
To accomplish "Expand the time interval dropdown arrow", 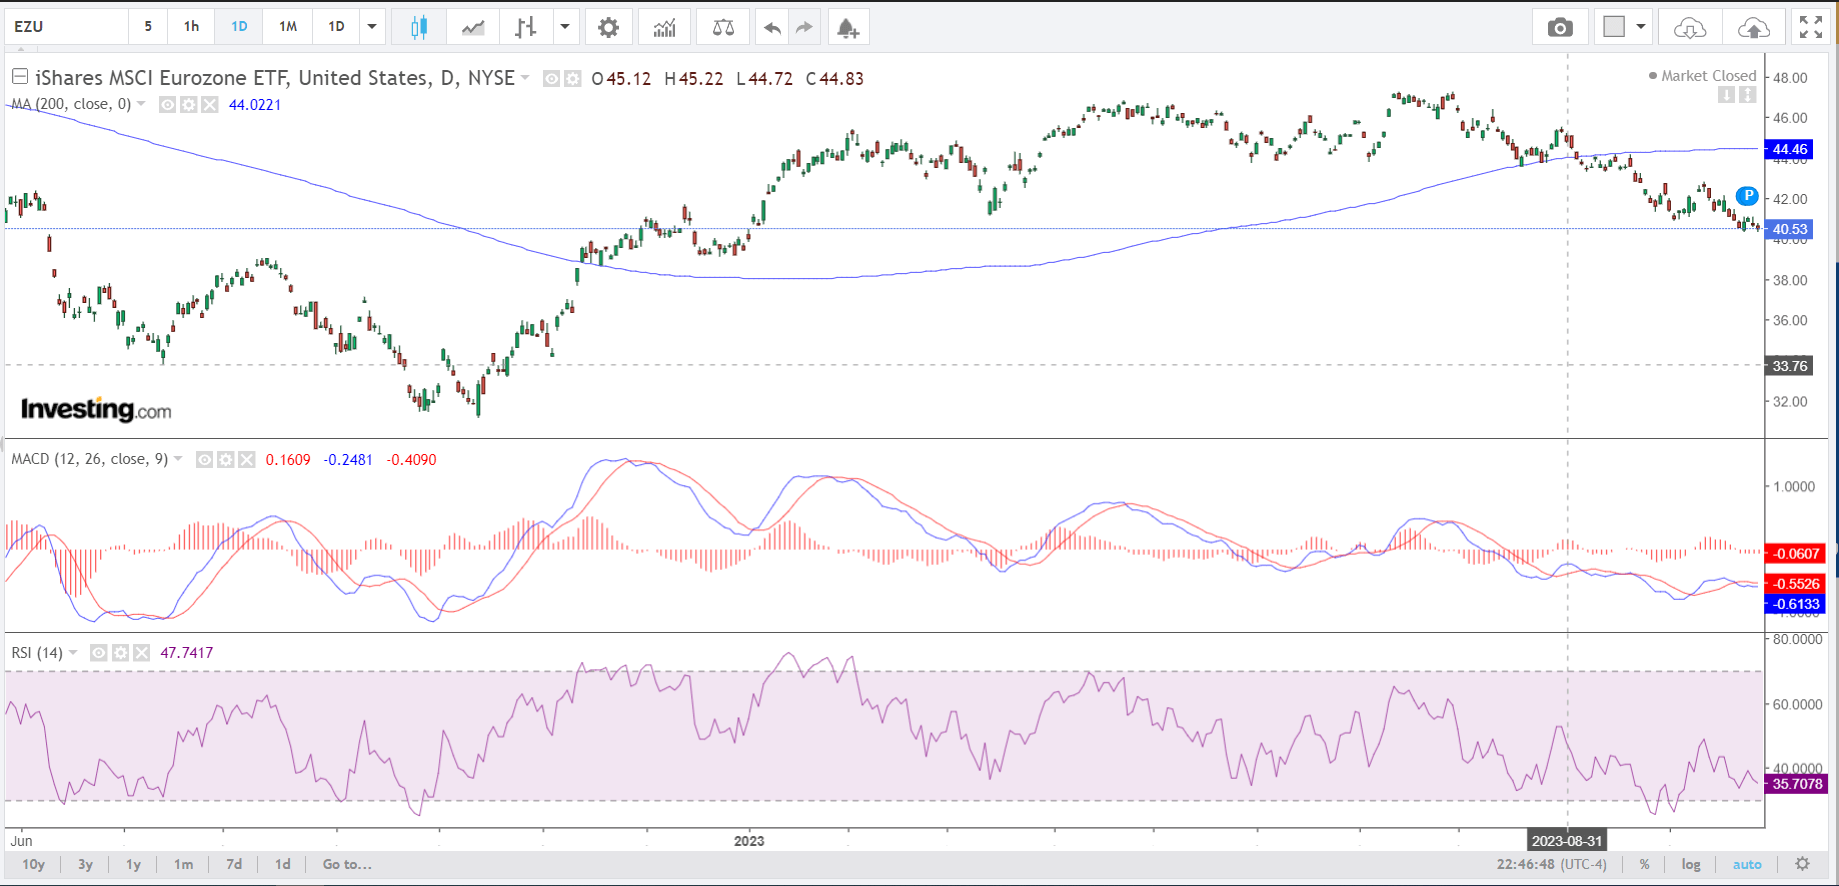I will click(372, 27).
